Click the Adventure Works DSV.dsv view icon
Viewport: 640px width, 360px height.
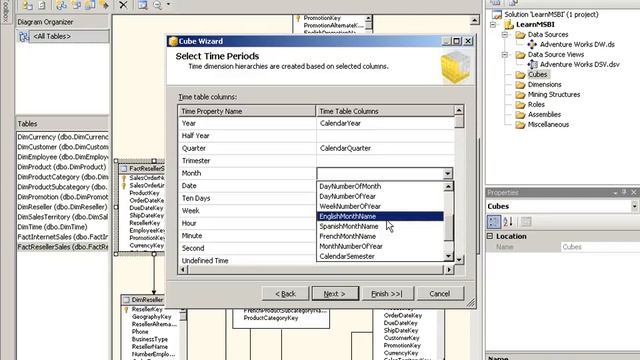pos(532,64)
